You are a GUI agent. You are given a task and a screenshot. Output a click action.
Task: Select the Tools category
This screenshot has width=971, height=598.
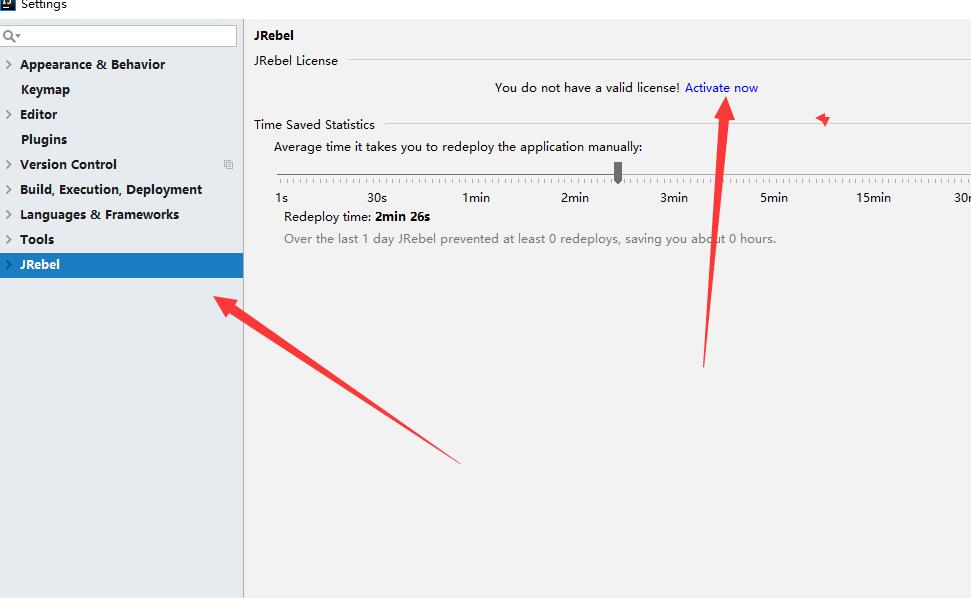(x=37, y=240)
